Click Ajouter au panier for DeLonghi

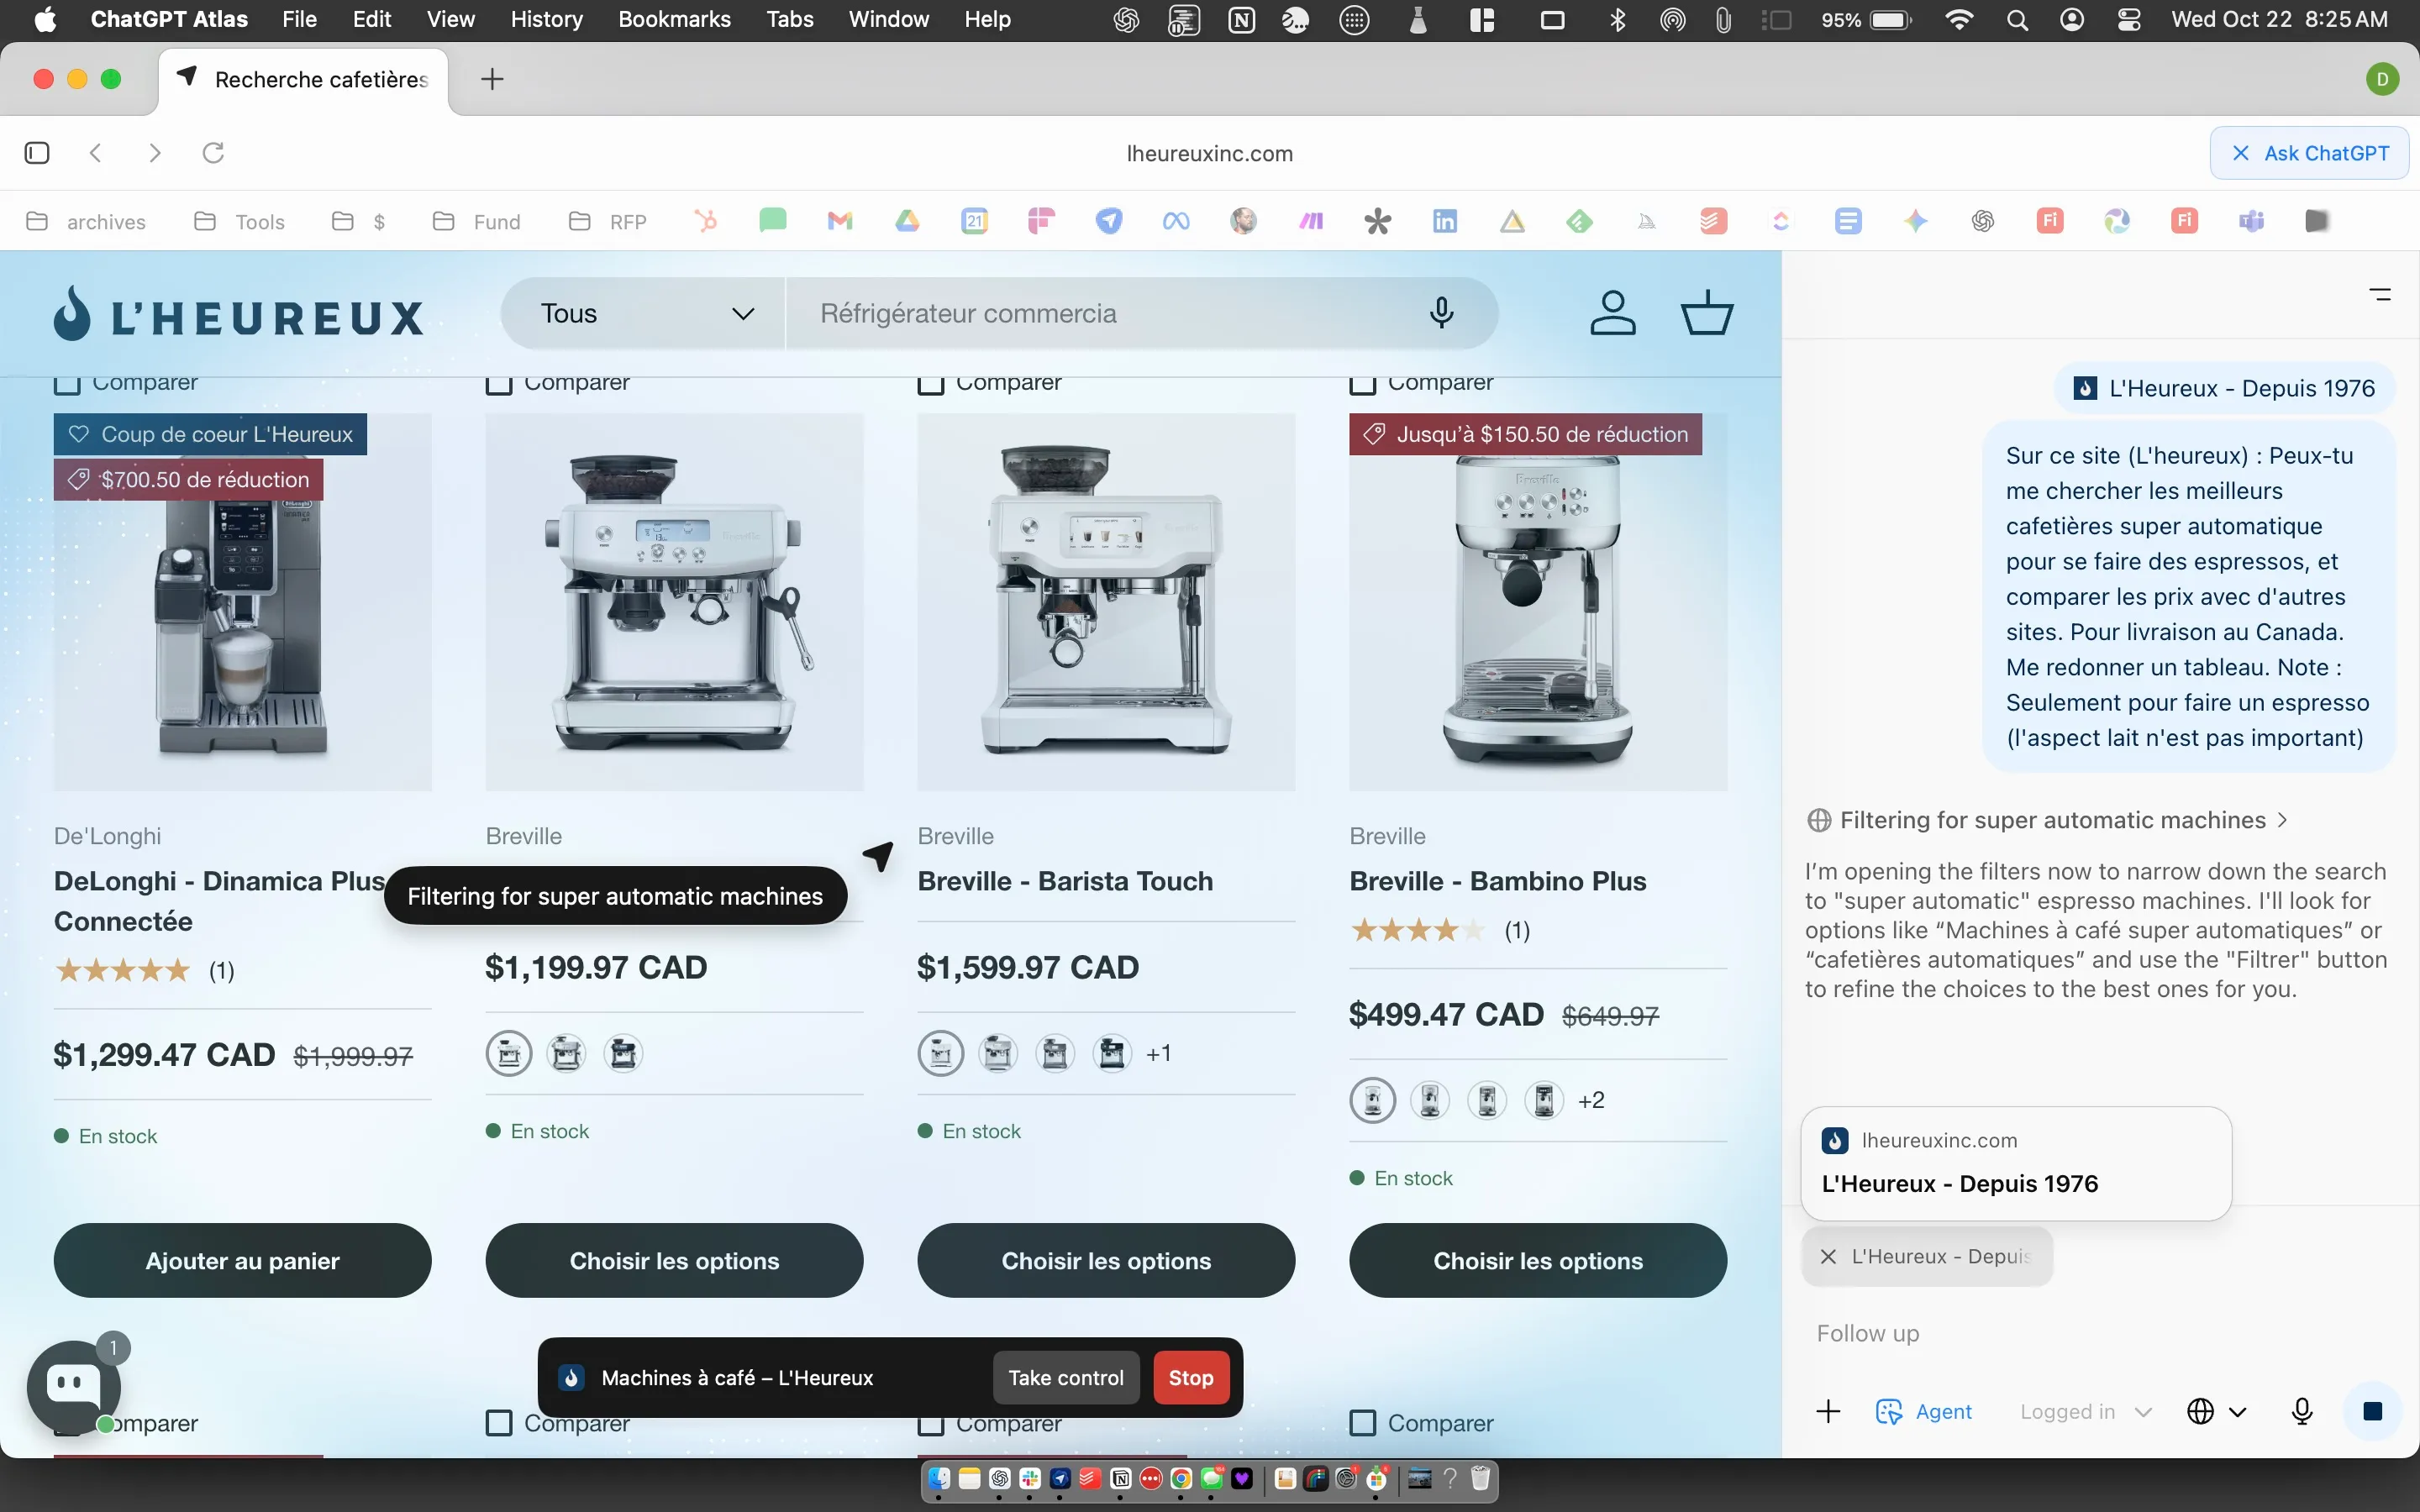point(243,1260)
